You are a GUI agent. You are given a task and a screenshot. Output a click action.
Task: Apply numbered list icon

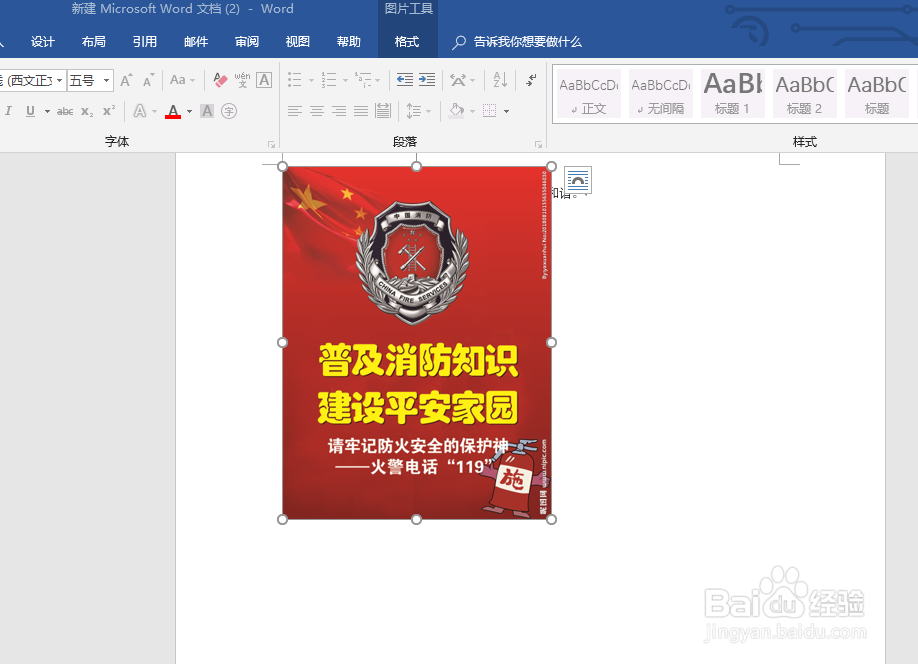[x=329, y=80]
